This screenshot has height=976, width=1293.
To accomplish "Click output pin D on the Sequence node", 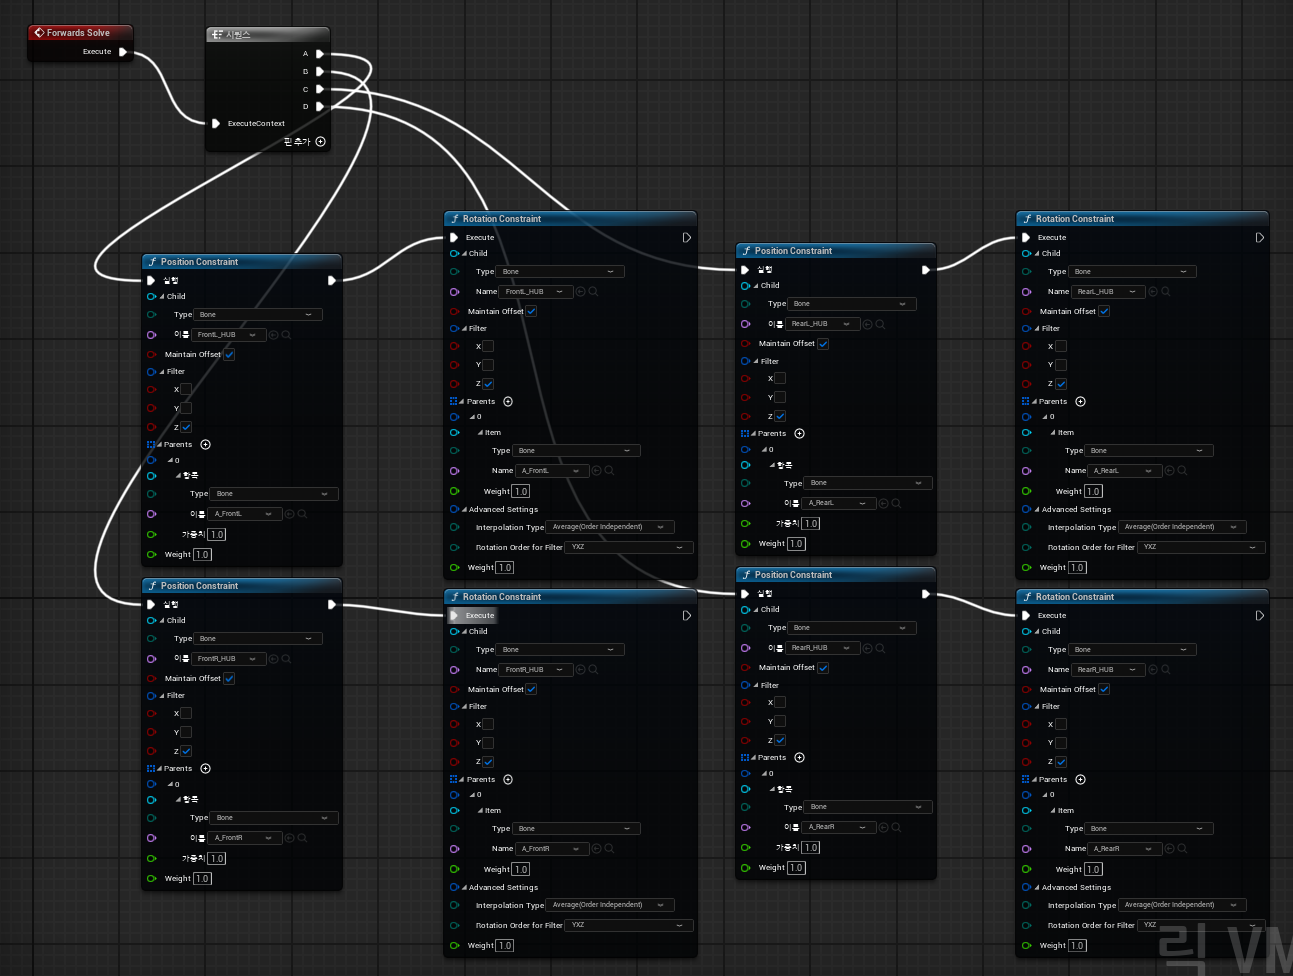I will [320, 106].
